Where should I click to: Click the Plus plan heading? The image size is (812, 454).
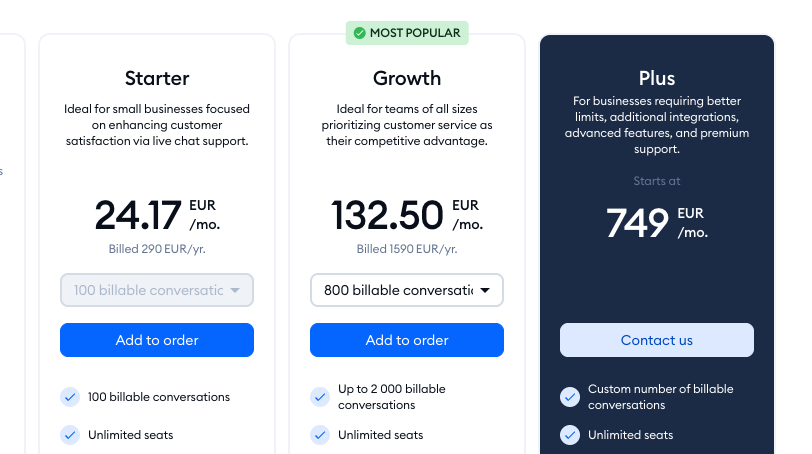coord(657,78)
